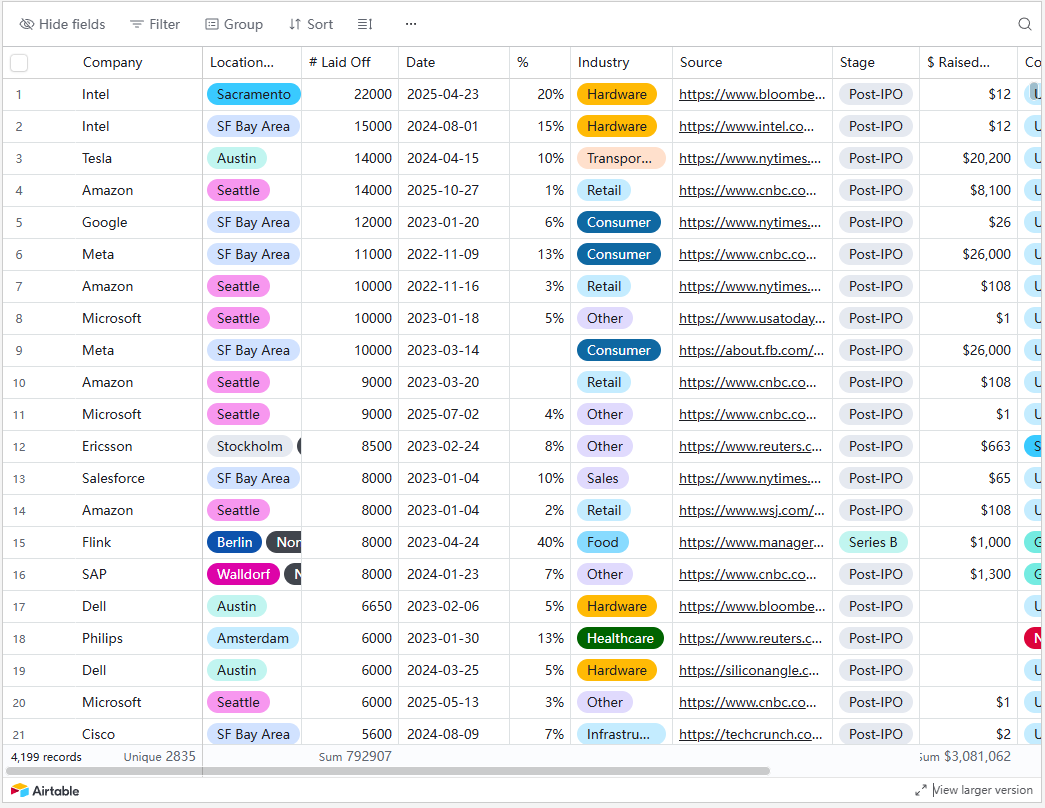Click the Walldorf location tag for SAP
The height and width of the screenshot is (808, 1045).
tap(243, 575)
